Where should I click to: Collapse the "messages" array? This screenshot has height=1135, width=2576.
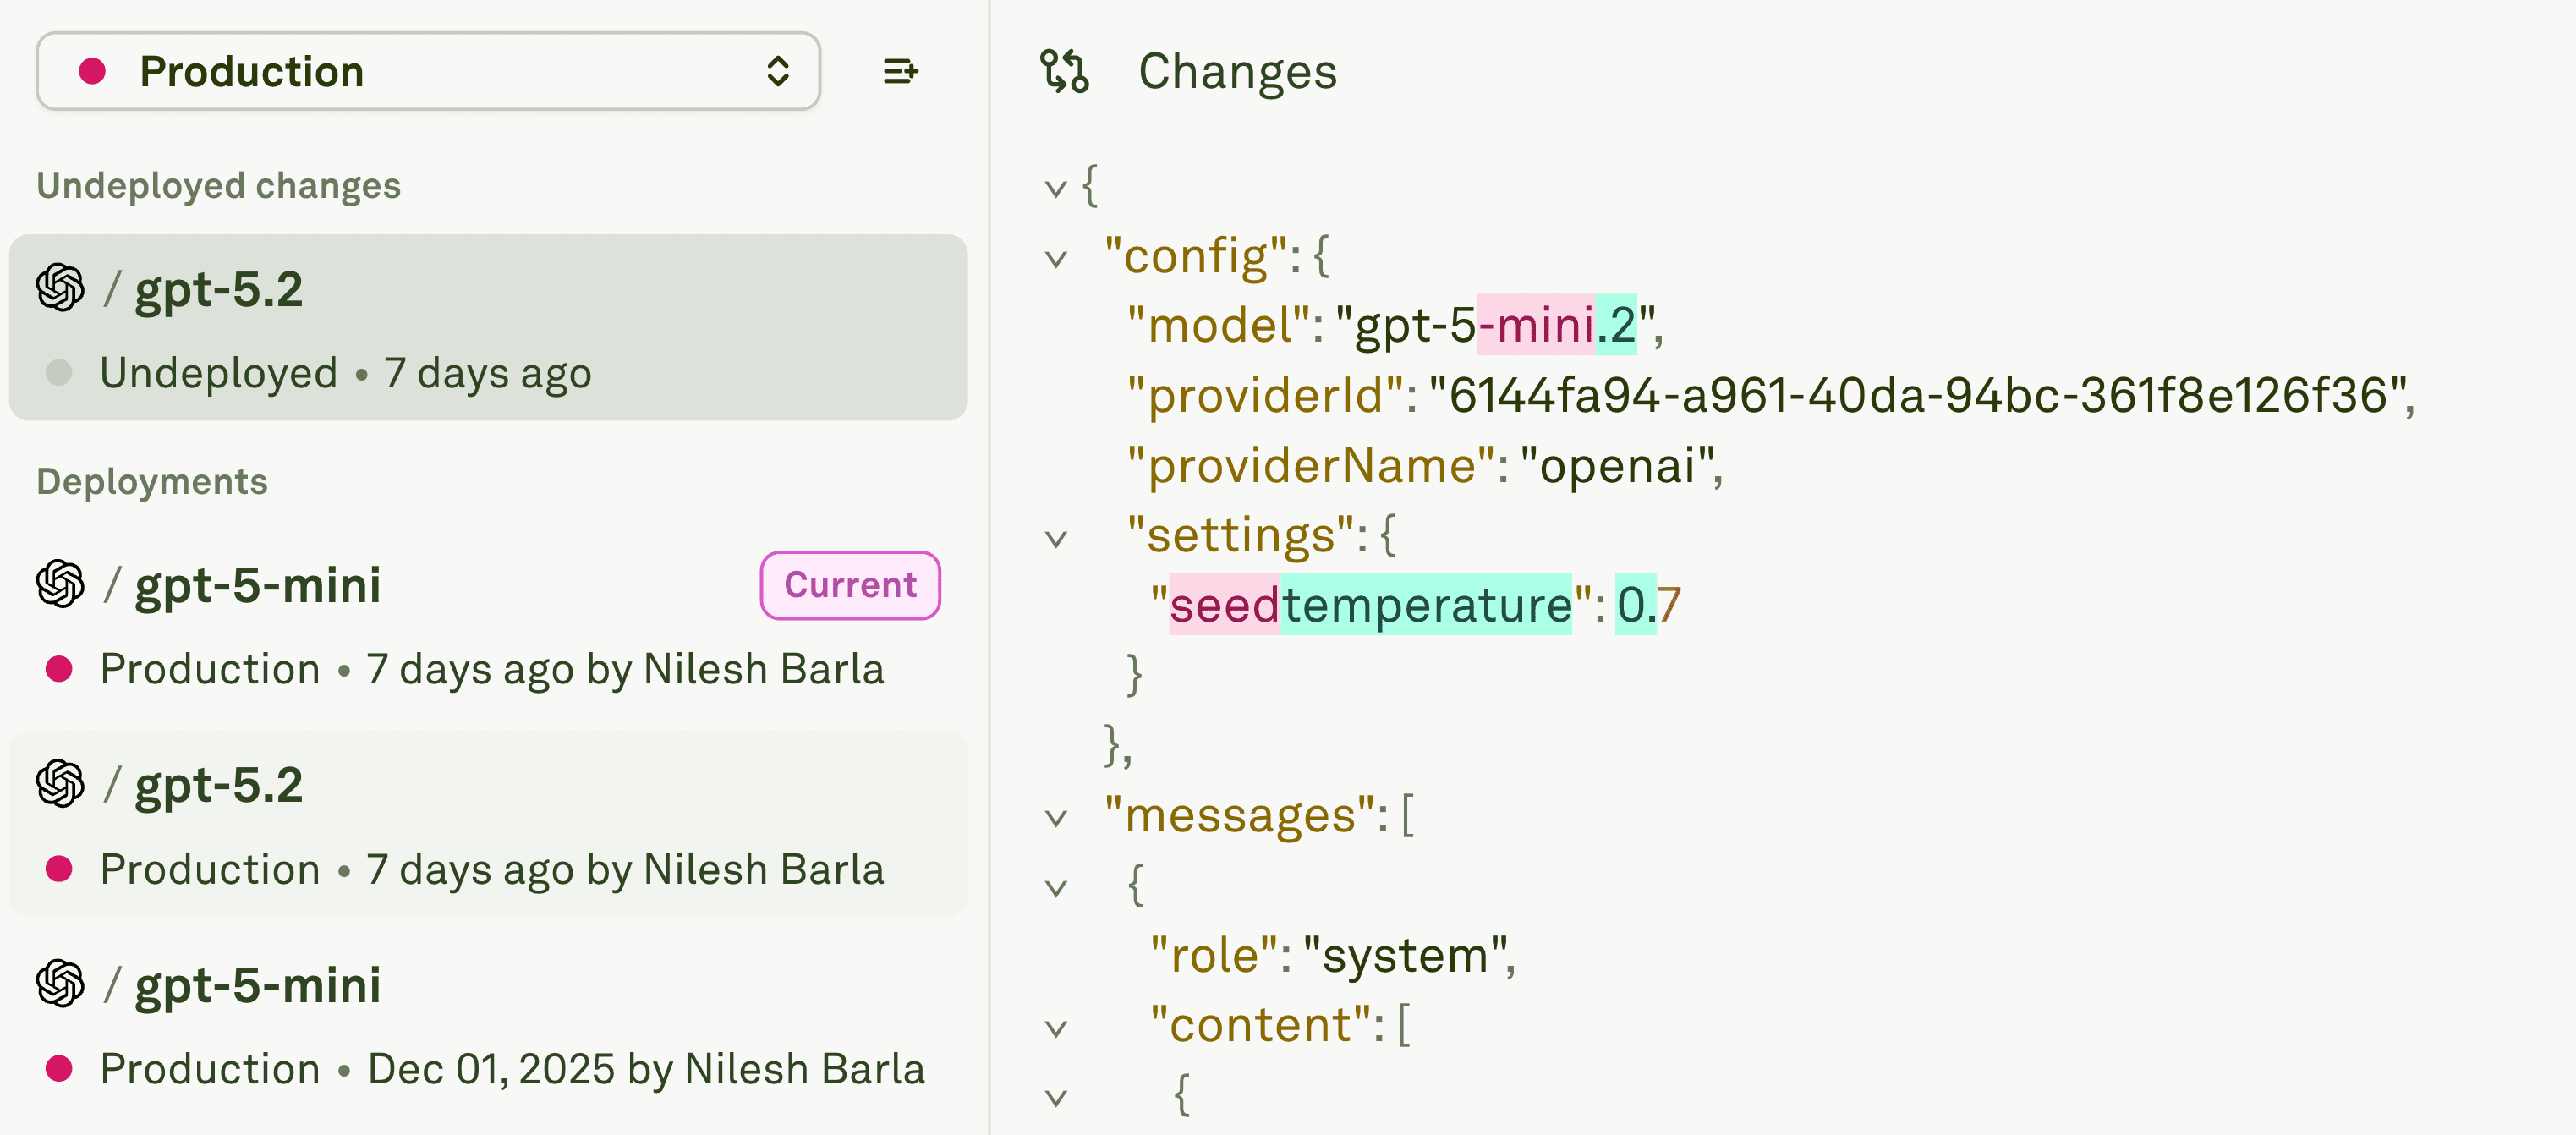1056,818
